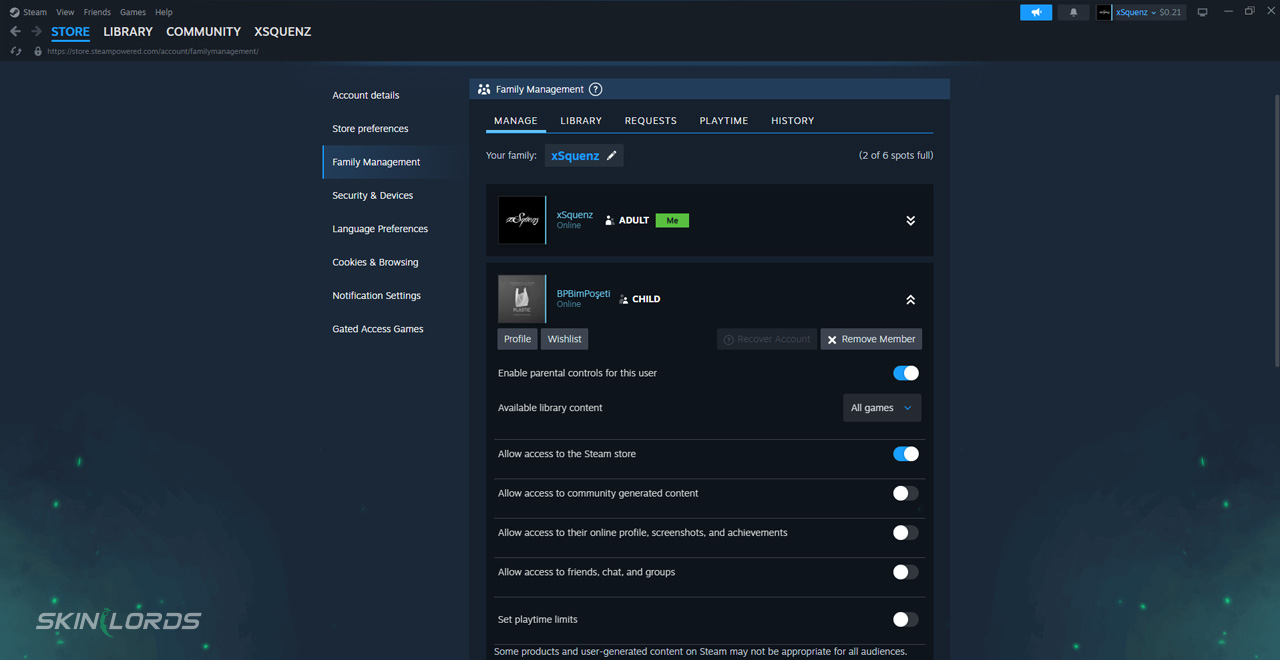
Task: Go back with the back arrow
Action: pyautogui.click(x=15, y=32)
